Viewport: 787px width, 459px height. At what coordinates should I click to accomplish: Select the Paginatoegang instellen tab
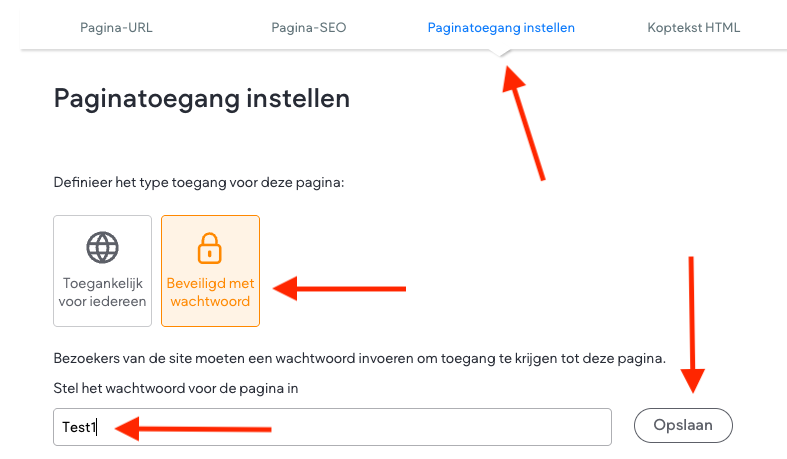[x=501, y=28]
